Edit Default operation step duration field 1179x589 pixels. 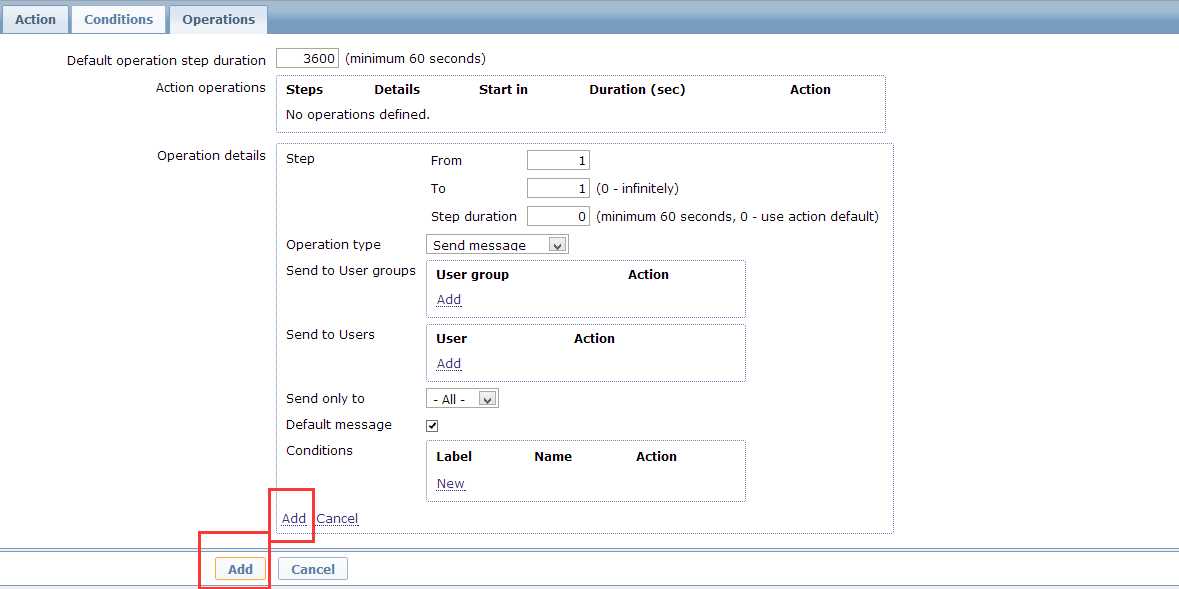(308, 59)
